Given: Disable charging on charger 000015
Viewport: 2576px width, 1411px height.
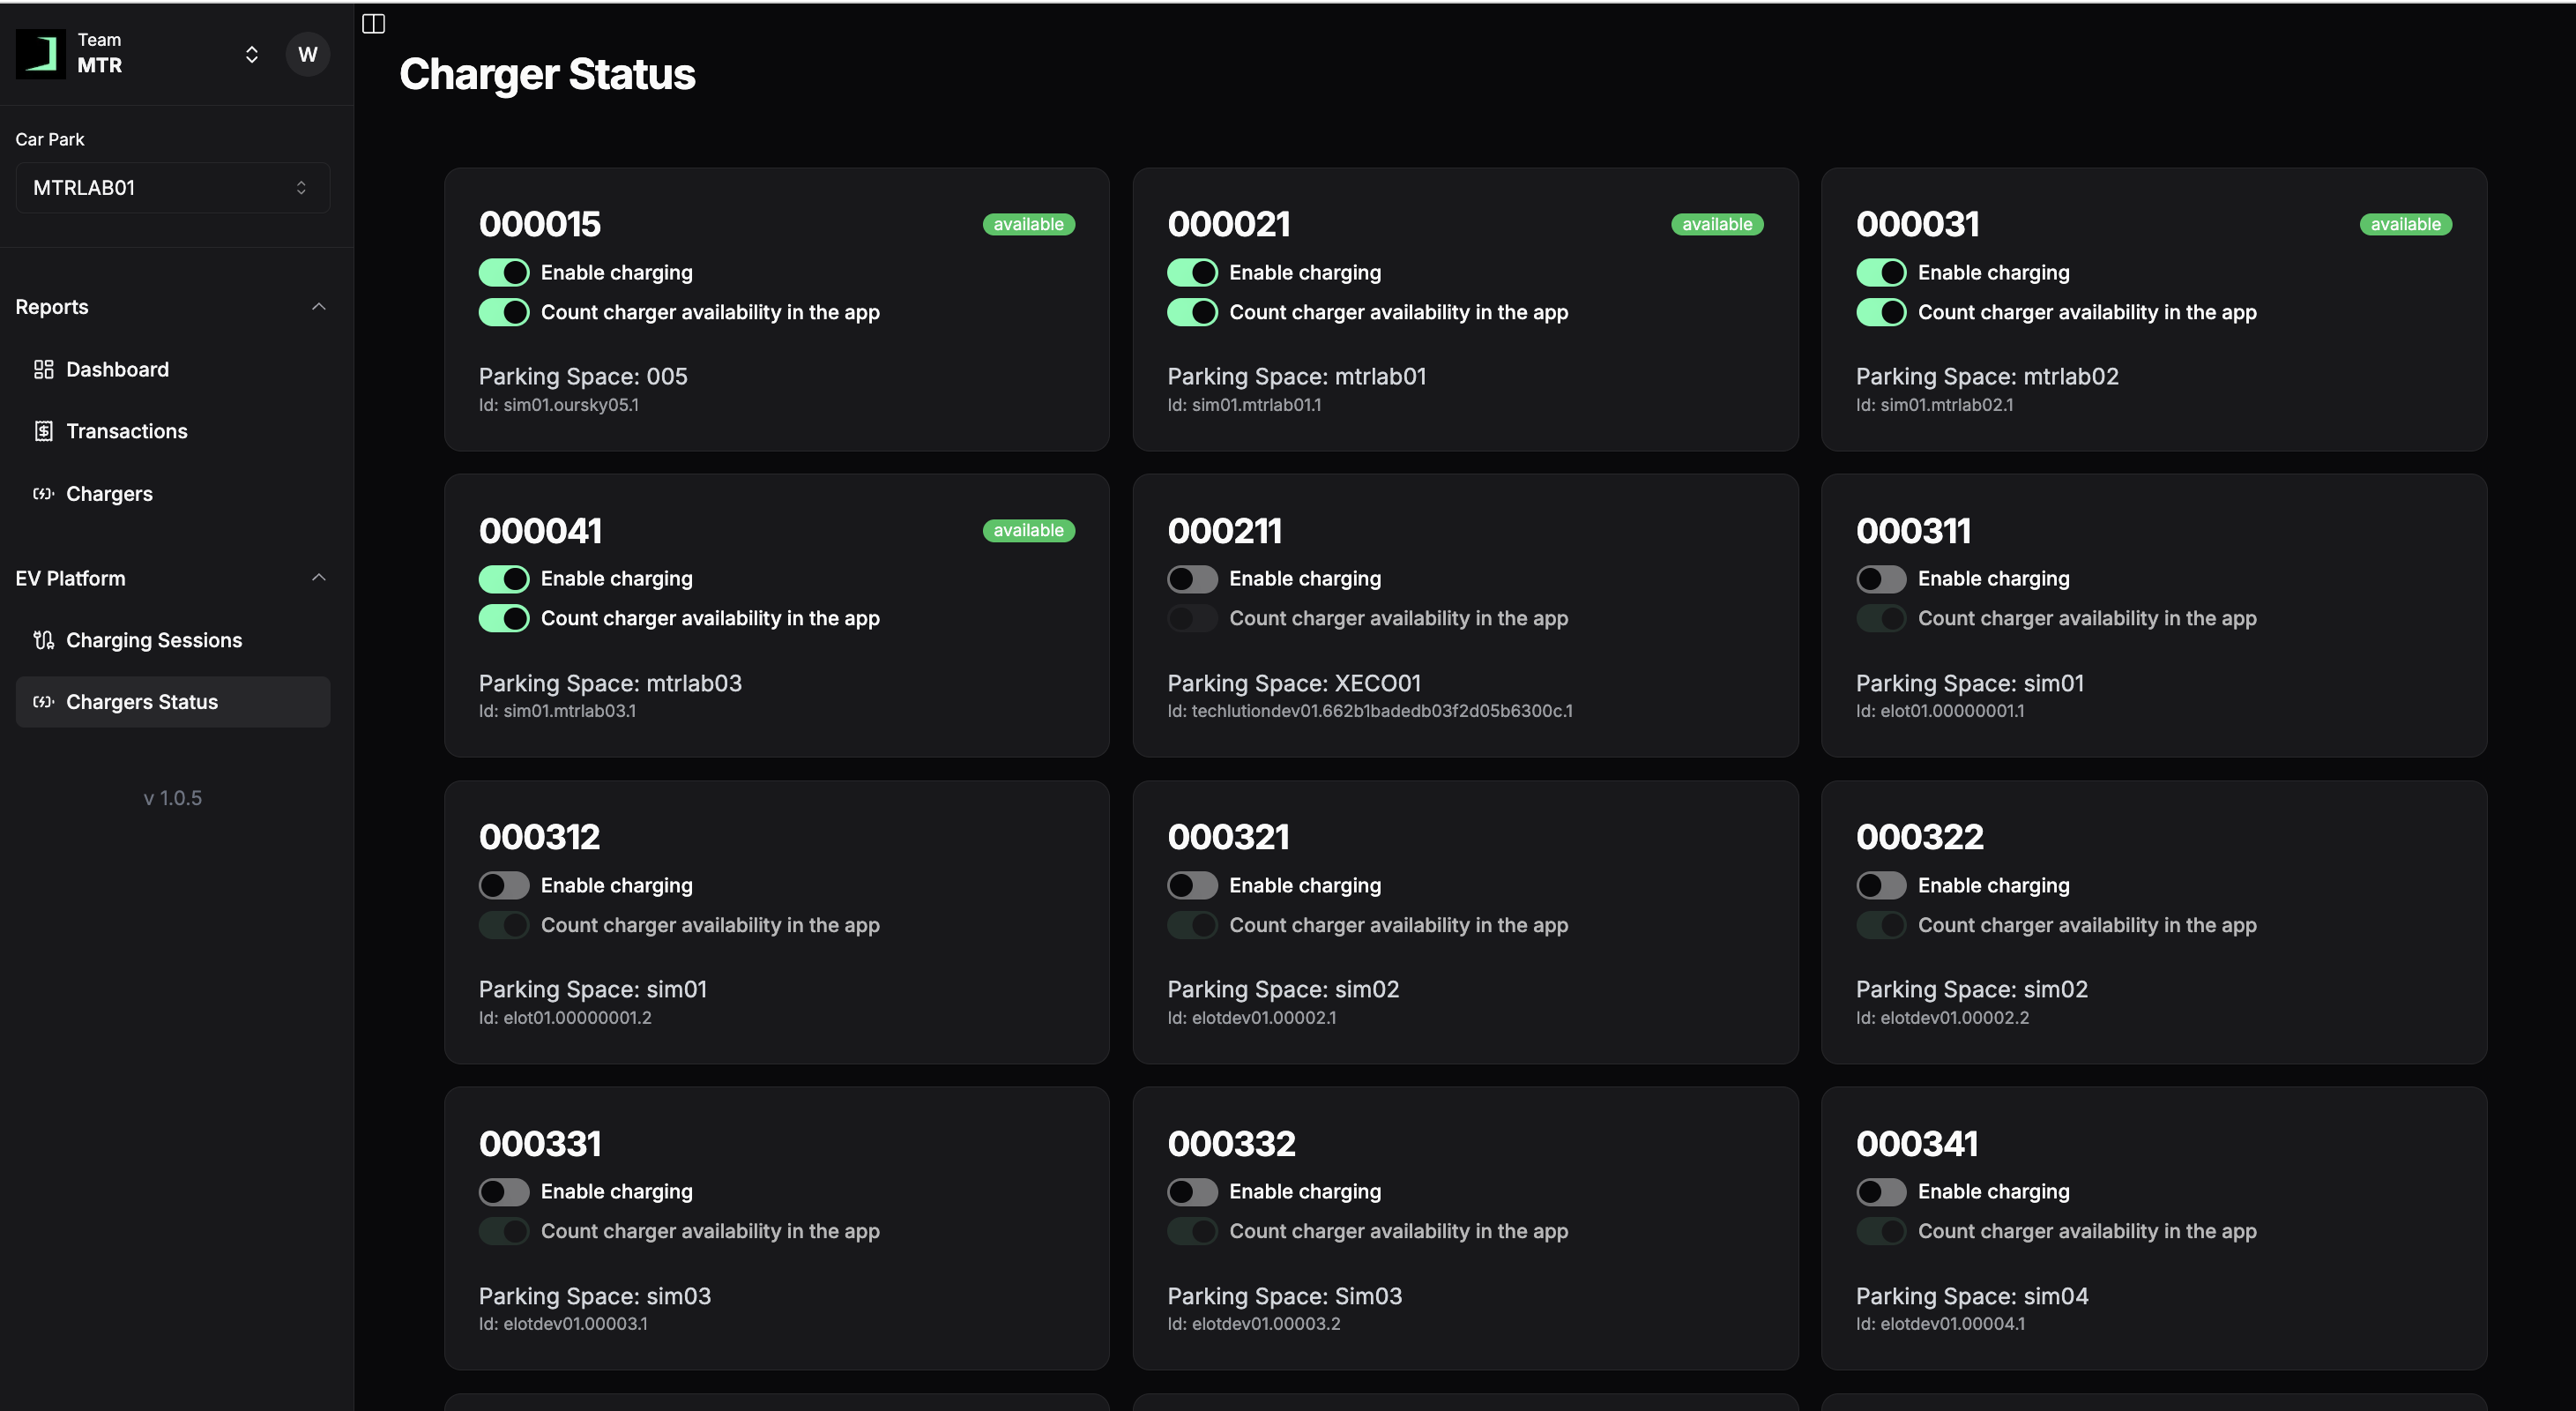Looking at the screenshot, I should [x=503, y=272].
